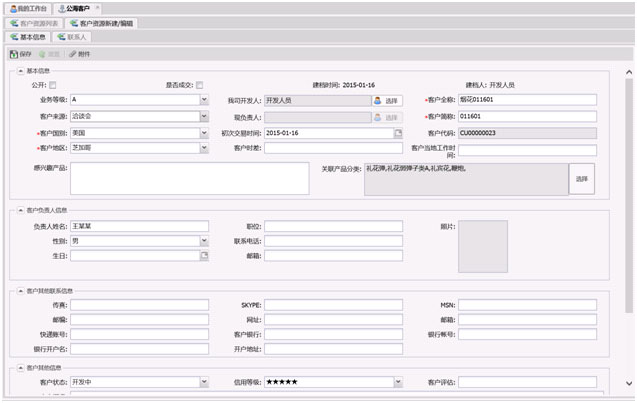
Task: Click the 照片 photo placeholder
Action: coord(476,246)
